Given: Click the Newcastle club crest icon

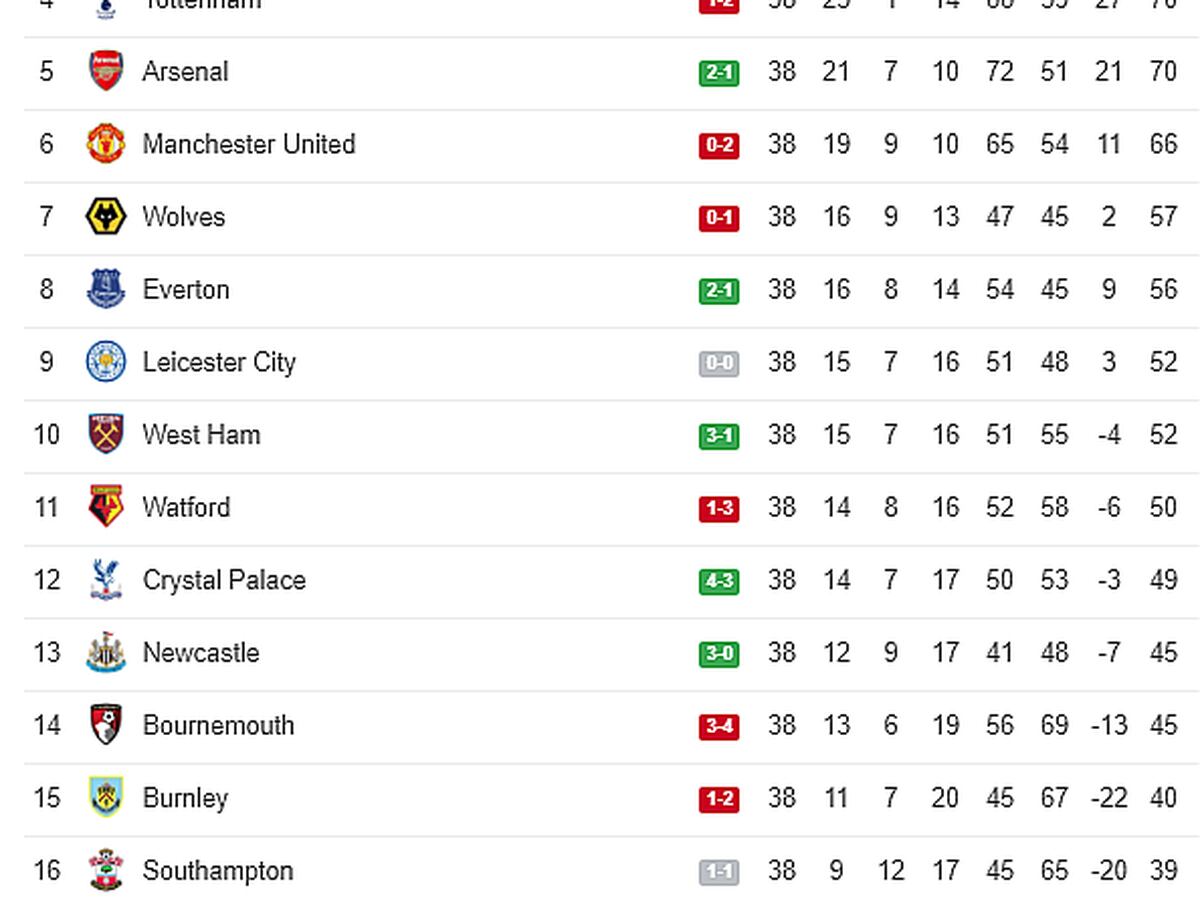Looking at the screenshot, I should (x=105, y=653).
